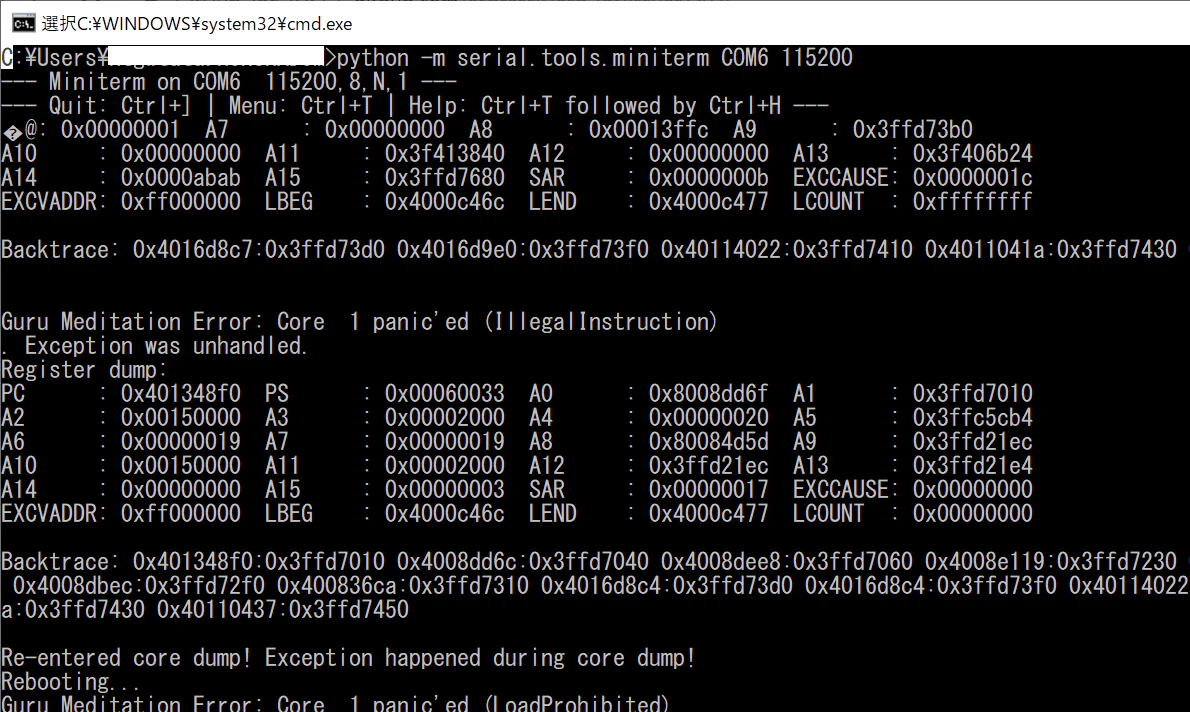Click 'COM6 115200' at end of the command line

[x=786, y=58]
